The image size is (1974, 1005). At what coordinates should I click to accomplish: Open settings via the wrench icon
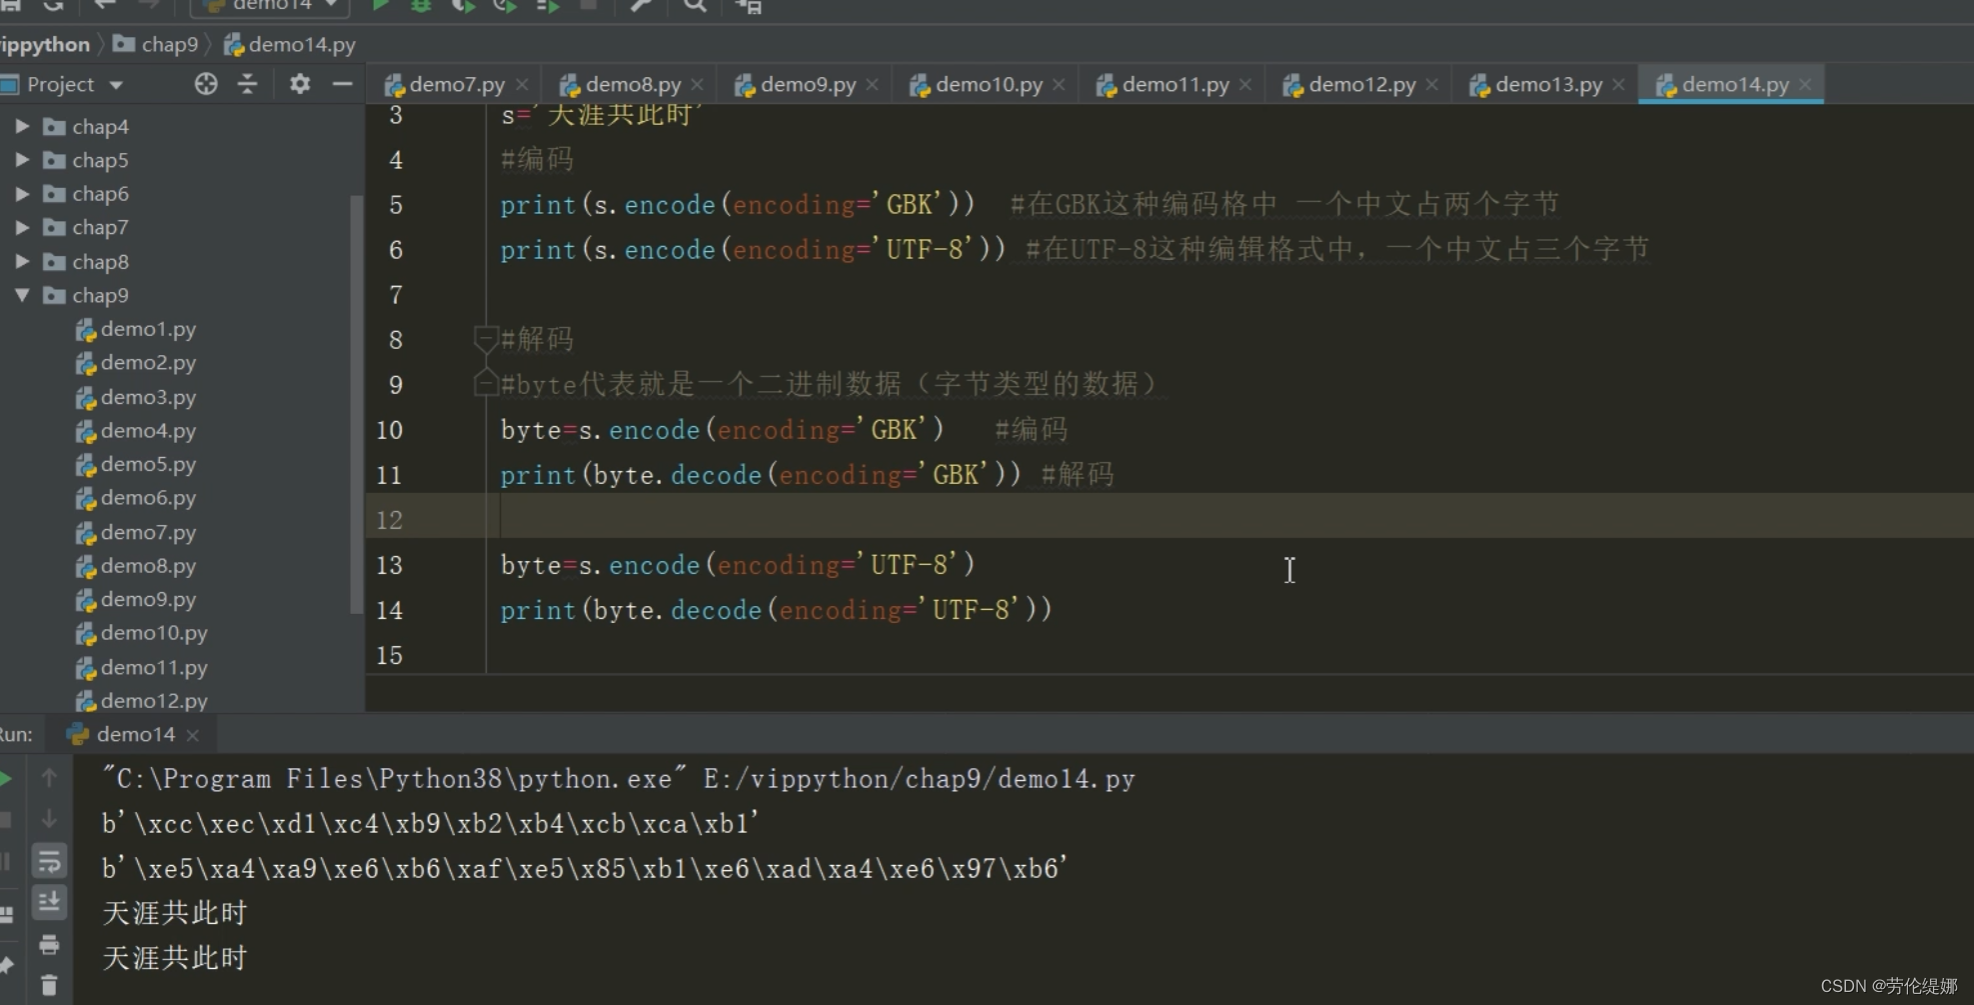[640, 6]
